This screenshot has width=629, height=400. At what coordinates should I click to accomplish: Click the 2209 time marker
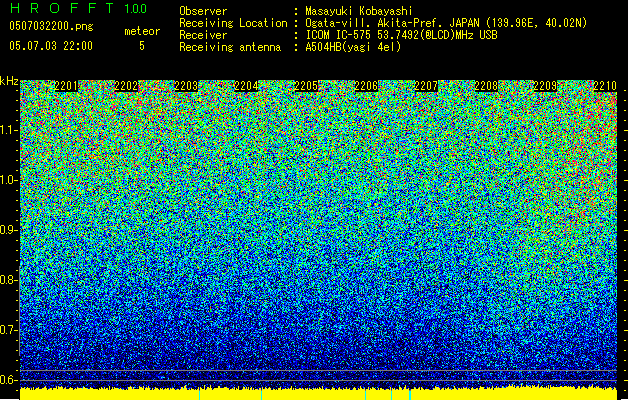point(546,86)
